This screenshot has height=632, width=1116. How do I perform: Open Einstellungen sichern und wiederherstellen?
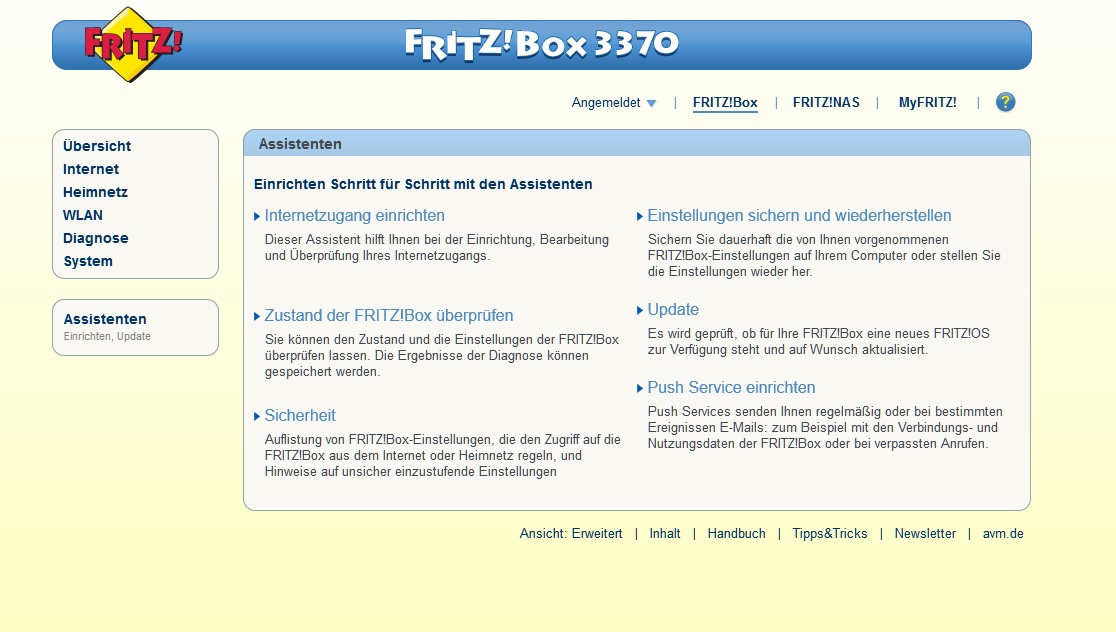(x=799, y=216)
